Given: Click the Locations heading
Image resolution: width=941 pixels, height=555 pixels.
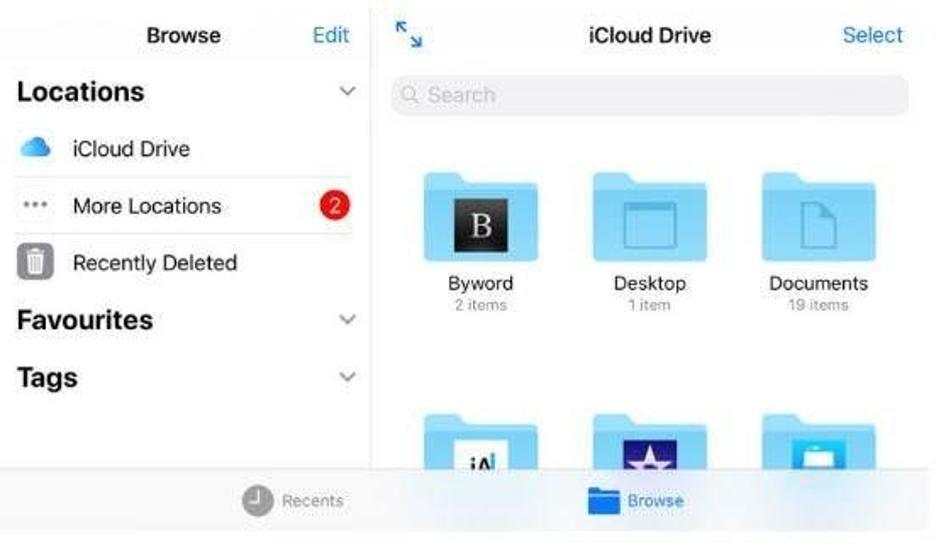Looking at the screenshot, I should click(x=80, y=92).
